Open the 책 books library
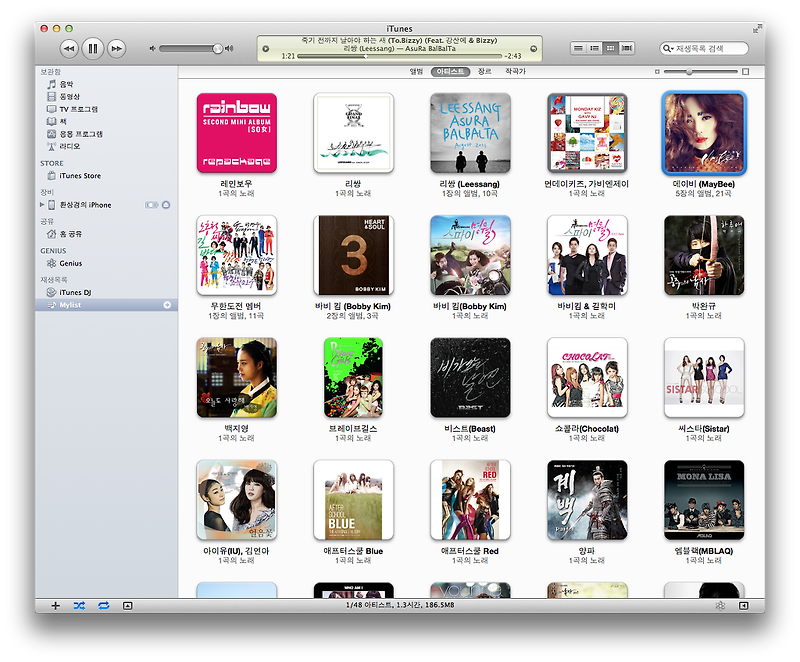This screenshot has height=662, width=800. [x=63, y=121]
